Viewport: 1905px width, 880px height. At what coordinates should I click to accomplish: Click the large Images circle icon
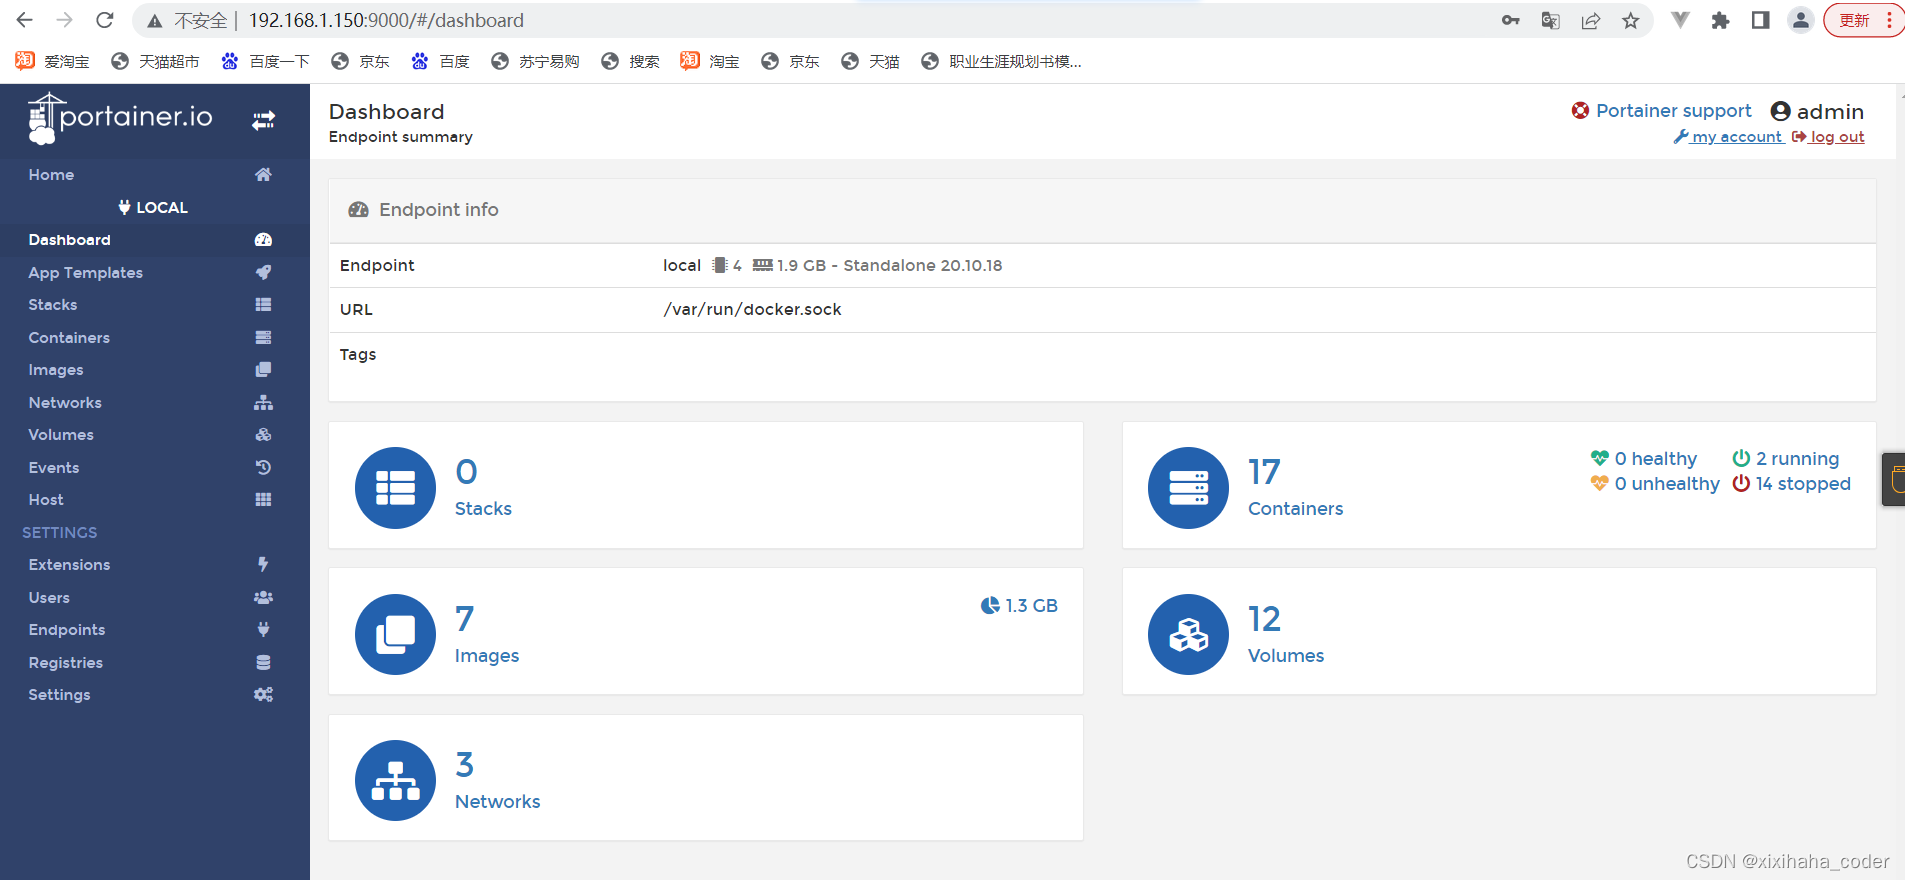[x=395, y=634]
